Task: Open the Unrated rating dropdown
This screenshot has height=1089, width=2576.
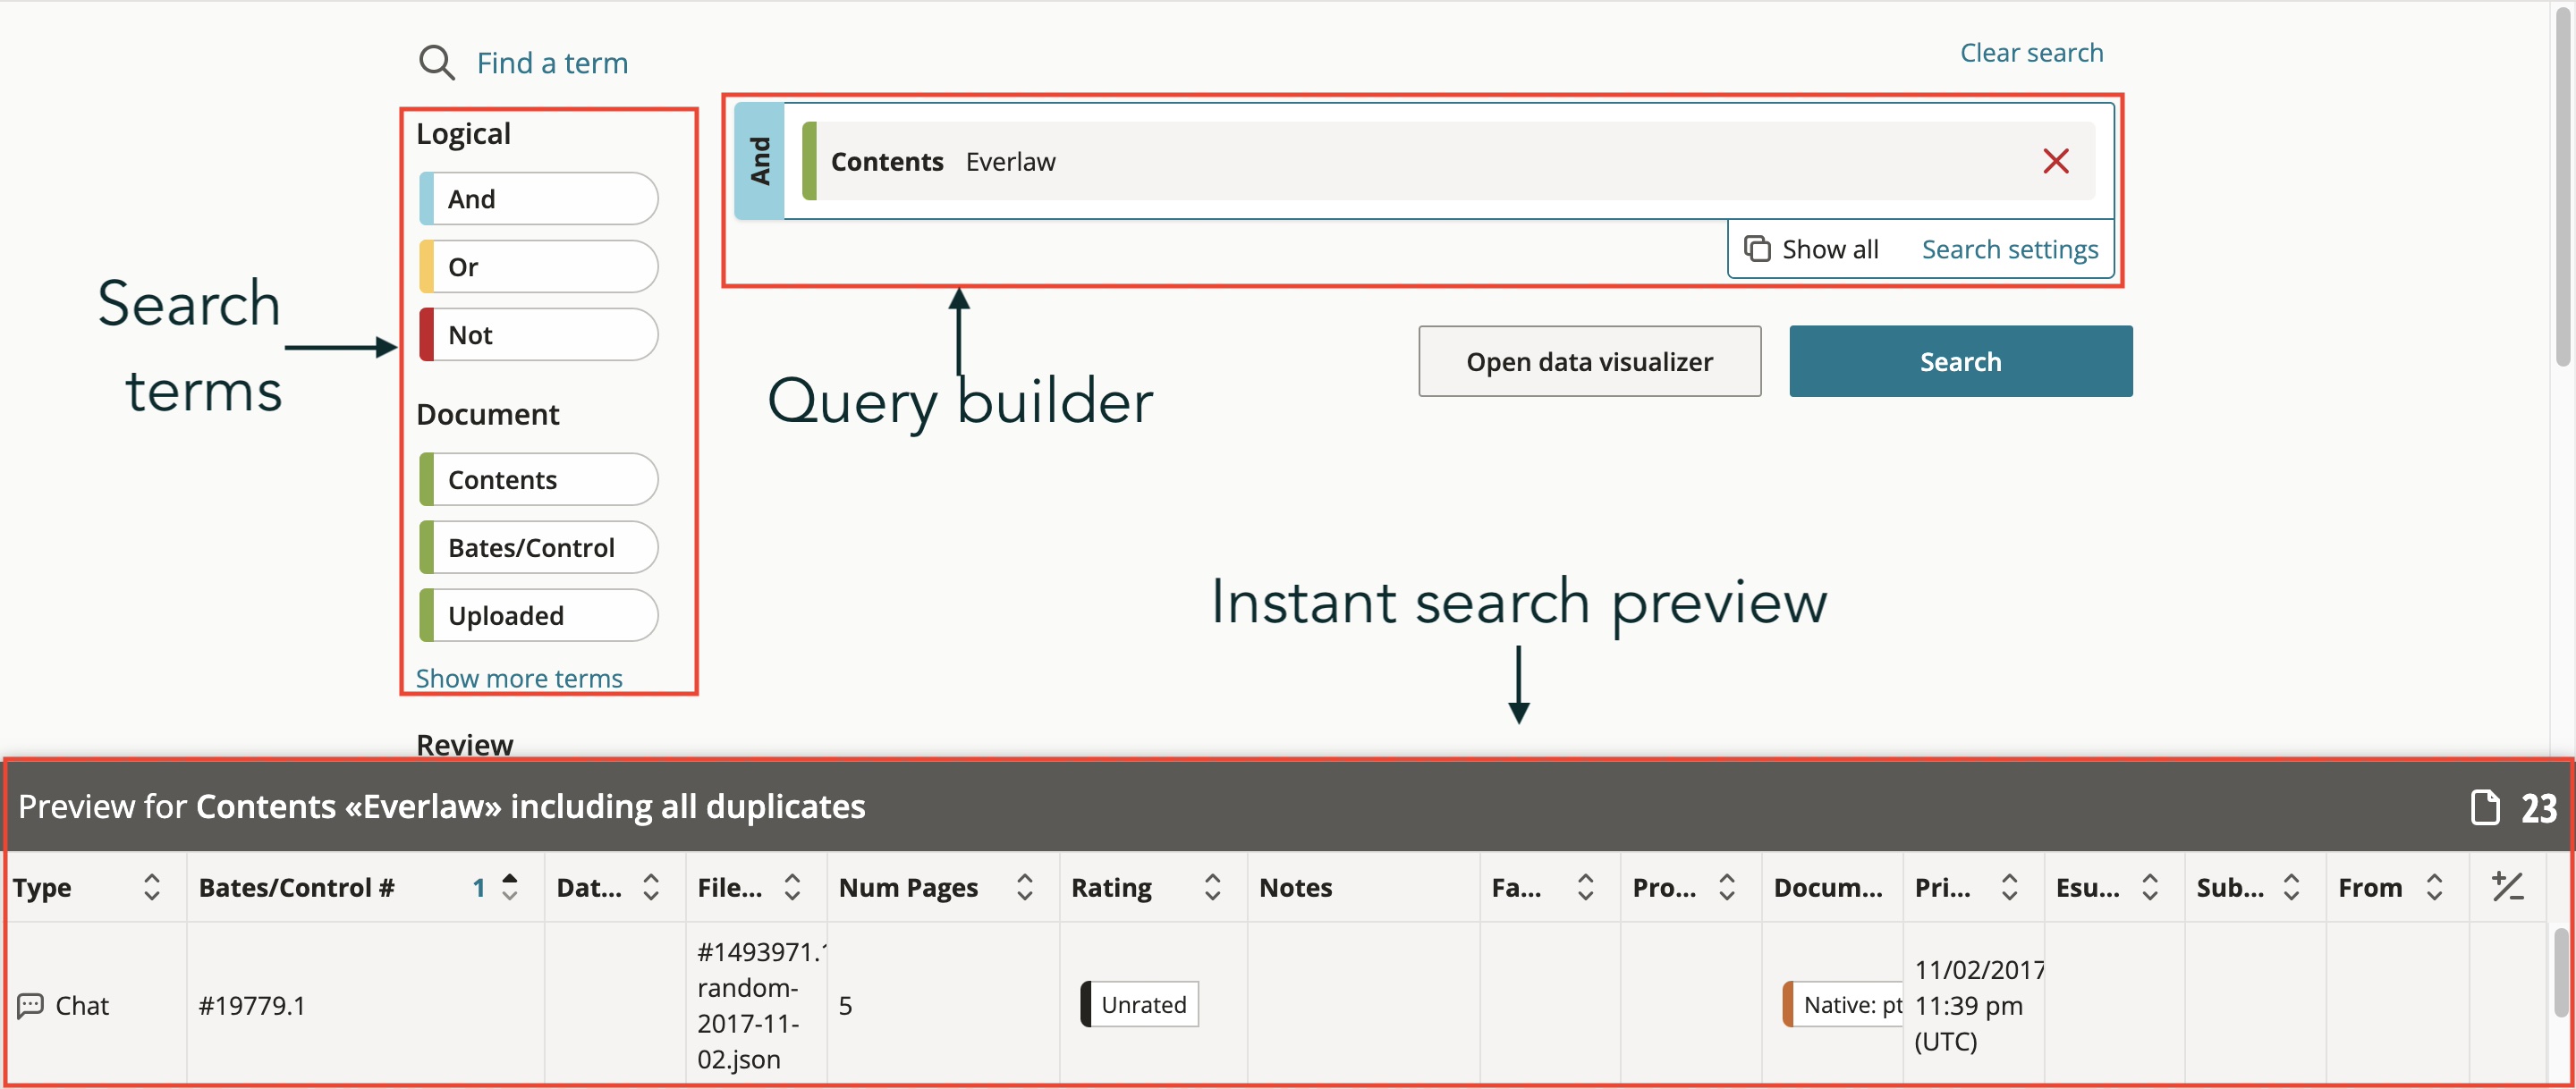Action: (1141, 1004)
